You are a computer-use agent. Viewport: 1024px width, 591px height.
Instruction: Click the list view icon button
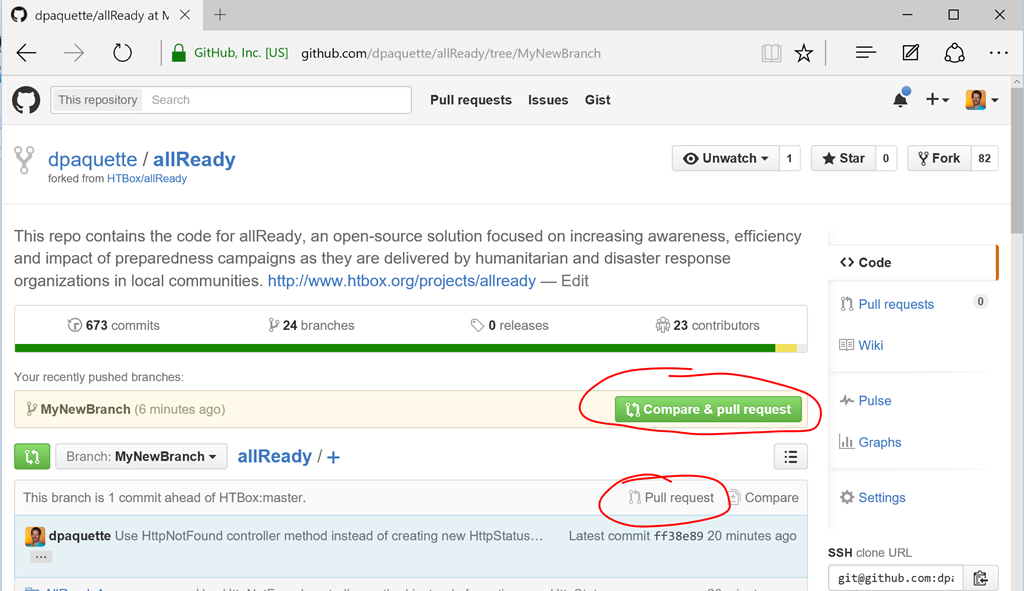pos(790,457)
